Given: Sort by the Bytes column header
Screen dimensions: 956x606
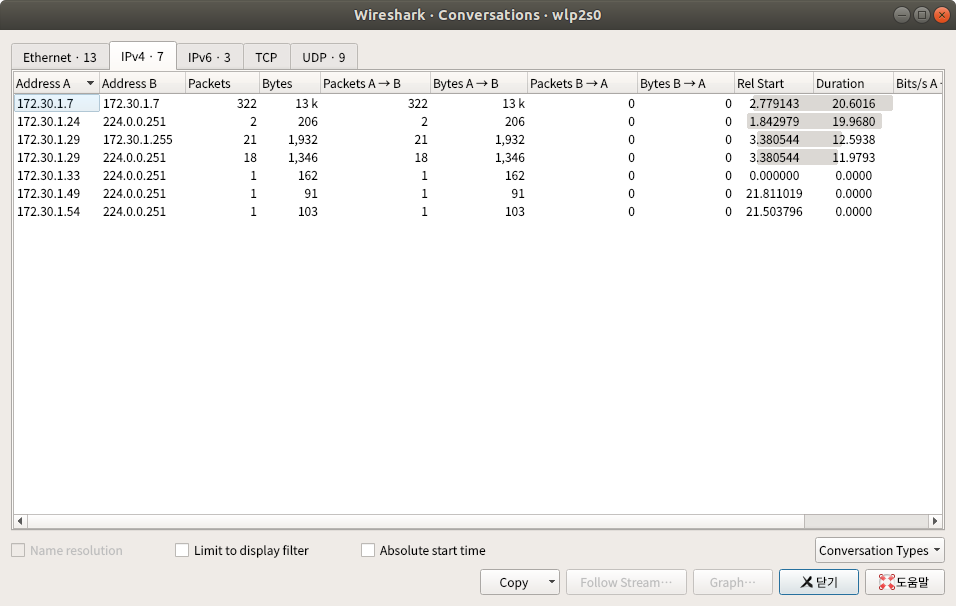Looking at the screenshot, I should coord(290,84).
